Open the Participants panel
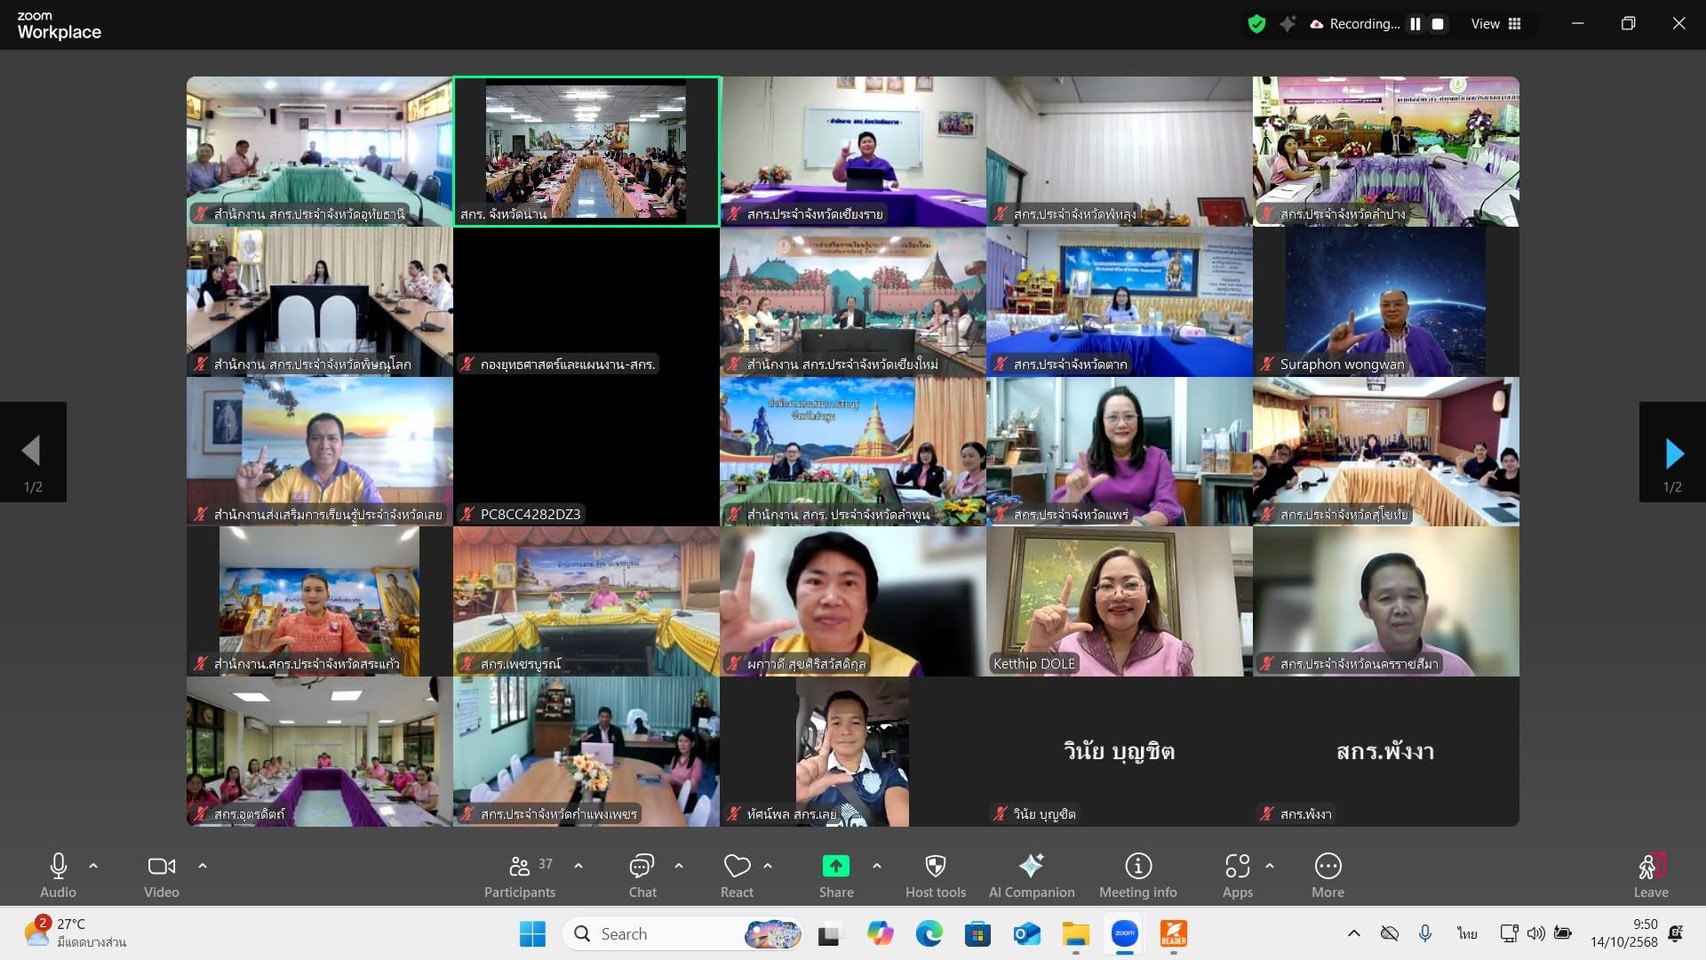Image resolution: width=1706 pixels, height=960 pixels. point(519,875)
